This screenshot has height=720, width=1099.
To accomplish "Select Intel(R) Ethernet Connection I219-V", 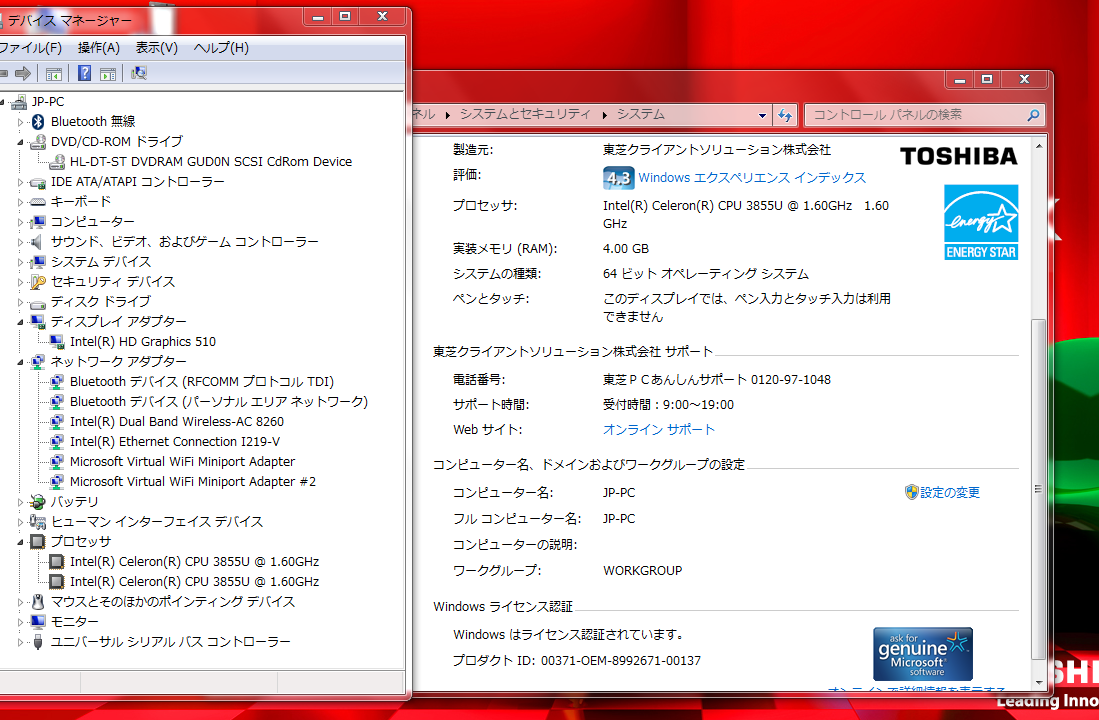I will pyautogui.click(x=175, y=442).
